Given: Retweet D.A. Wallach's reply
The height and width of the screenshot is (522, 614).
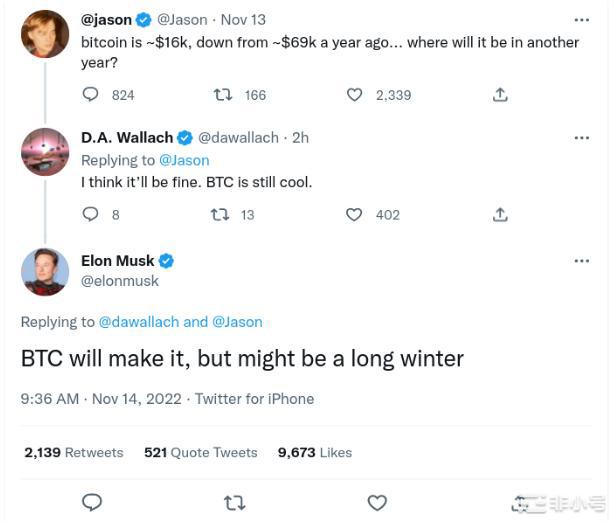Looking at the screenshot, I should point(220,214).
